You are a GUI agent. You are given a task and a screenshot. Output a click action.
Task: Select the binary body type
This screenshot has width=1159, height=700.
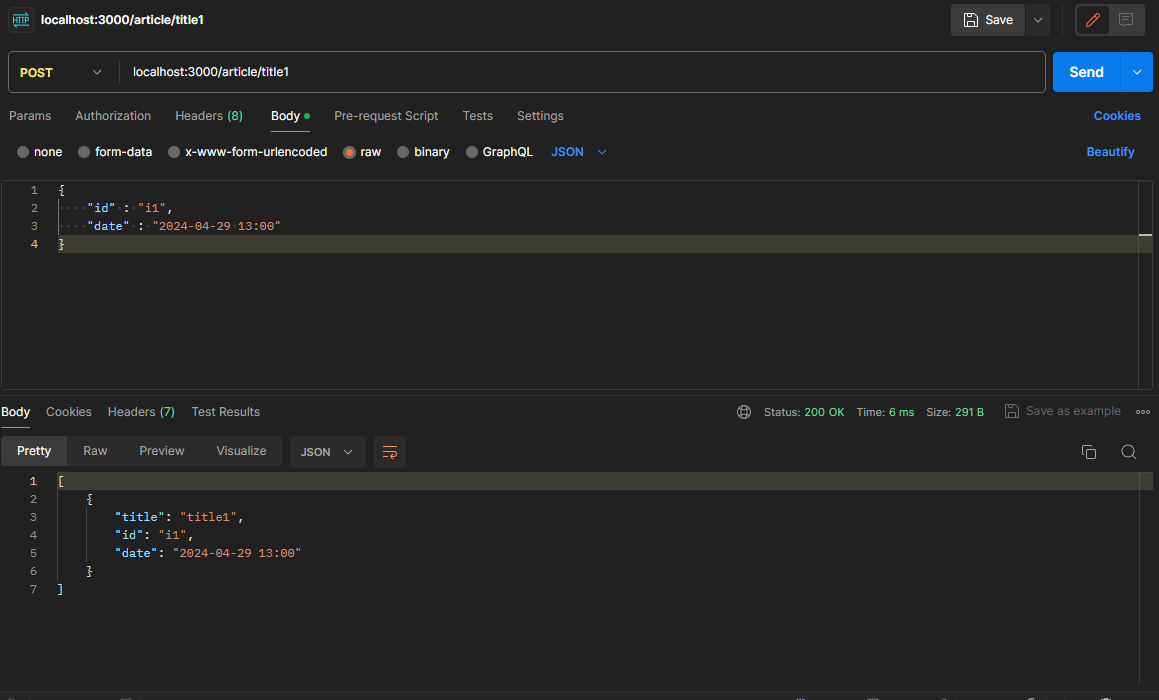424,152
